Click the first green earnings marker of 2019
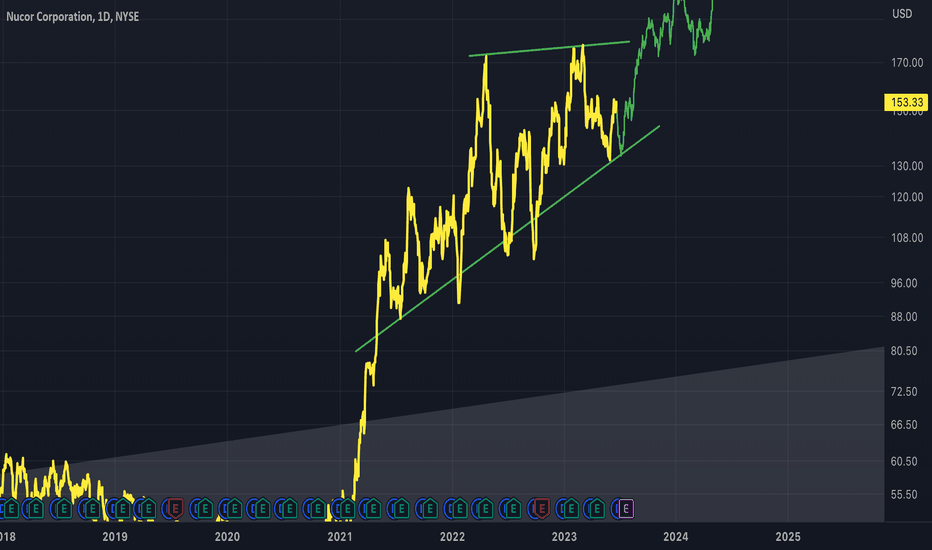Screen dimensions: 932x550 [x=122, y=509]
